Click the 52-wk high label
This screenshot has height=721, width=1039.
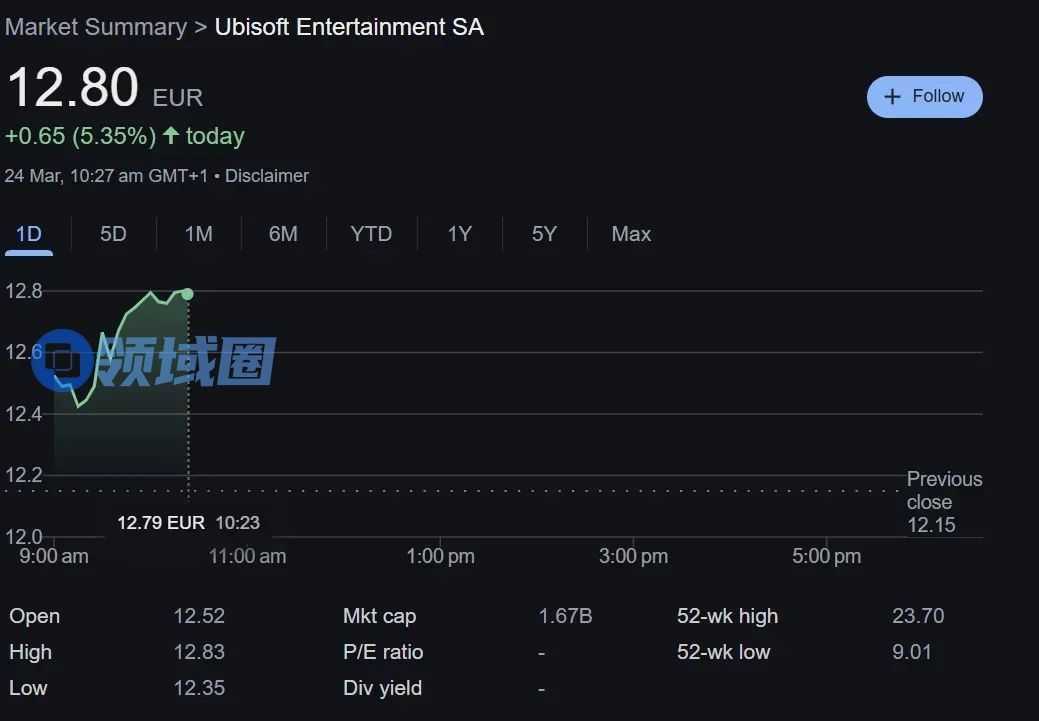pos(727,616)
